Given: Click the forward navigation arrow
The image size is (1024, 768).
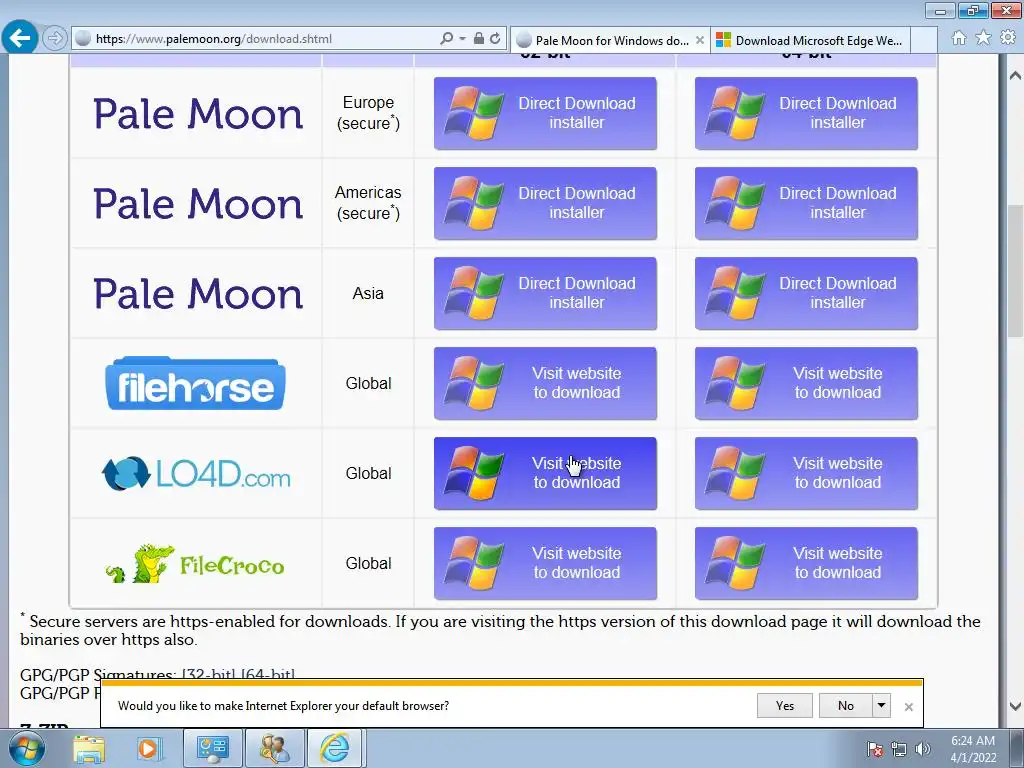Looking at the screenshot, I should tap(55, 39).
